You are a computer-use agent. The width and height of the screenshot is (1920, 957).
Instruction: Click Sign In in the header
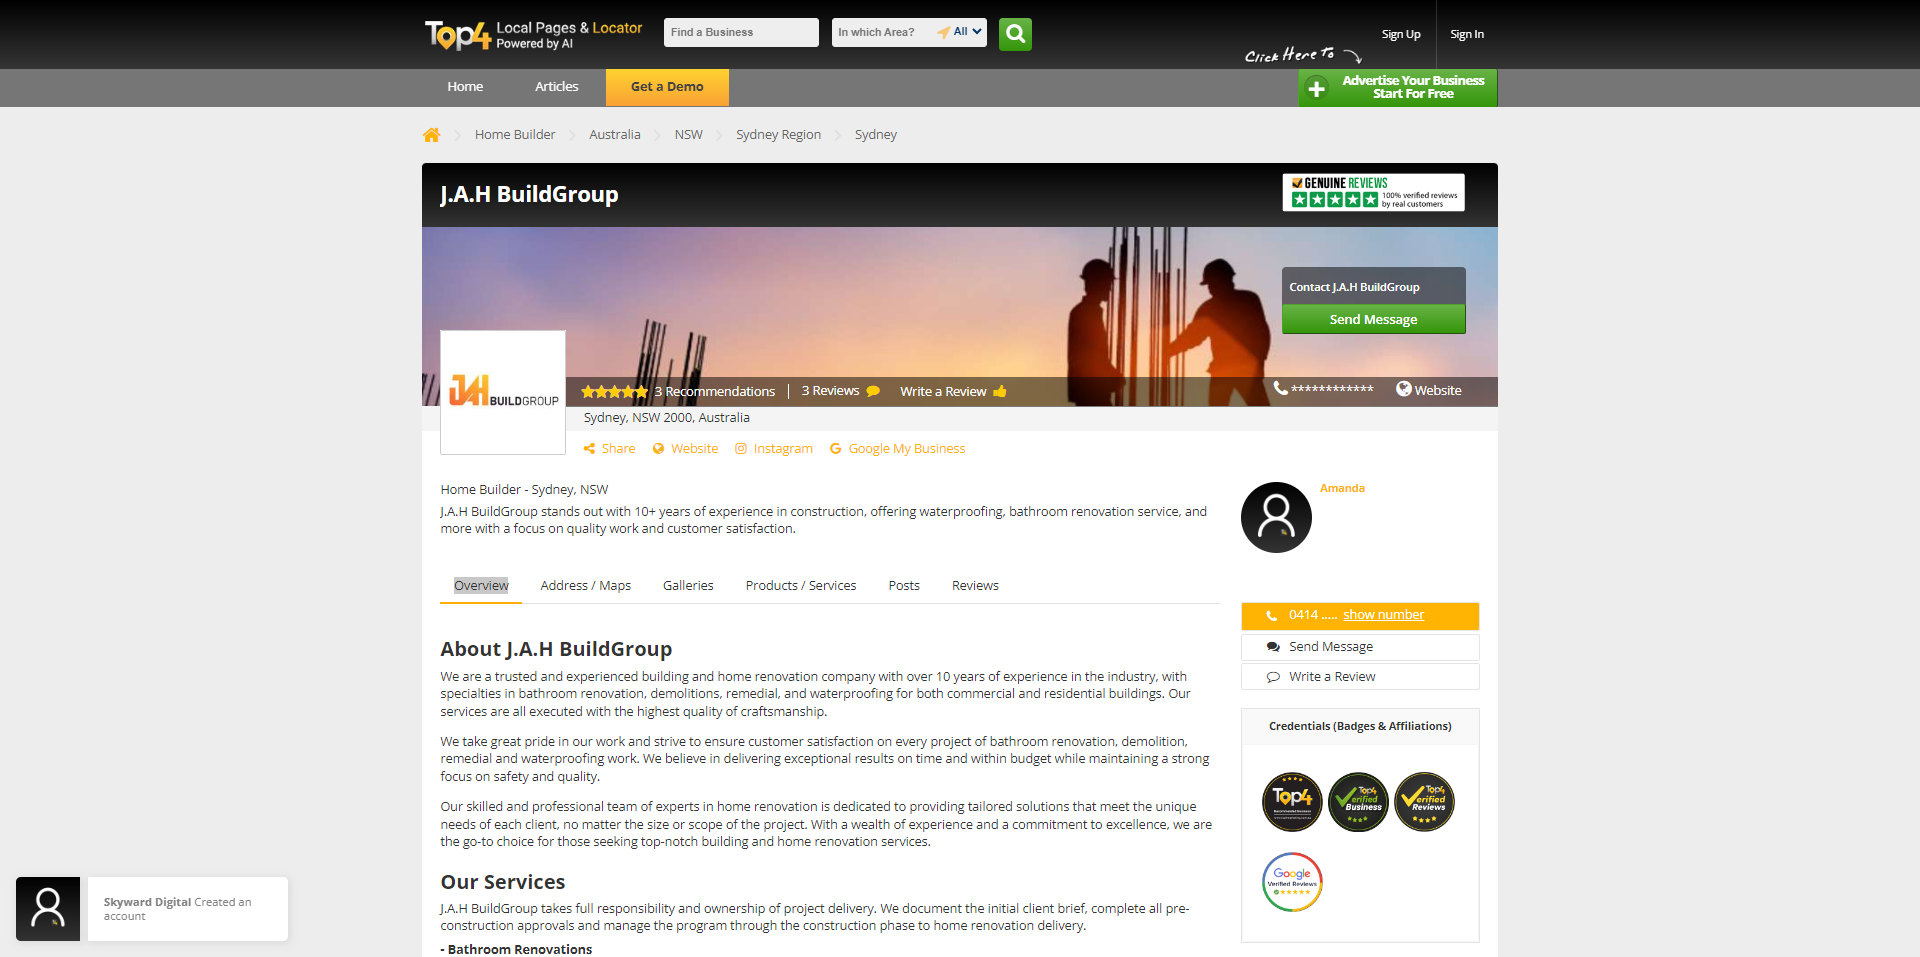pyautogui.click(x=1467, y=34)
